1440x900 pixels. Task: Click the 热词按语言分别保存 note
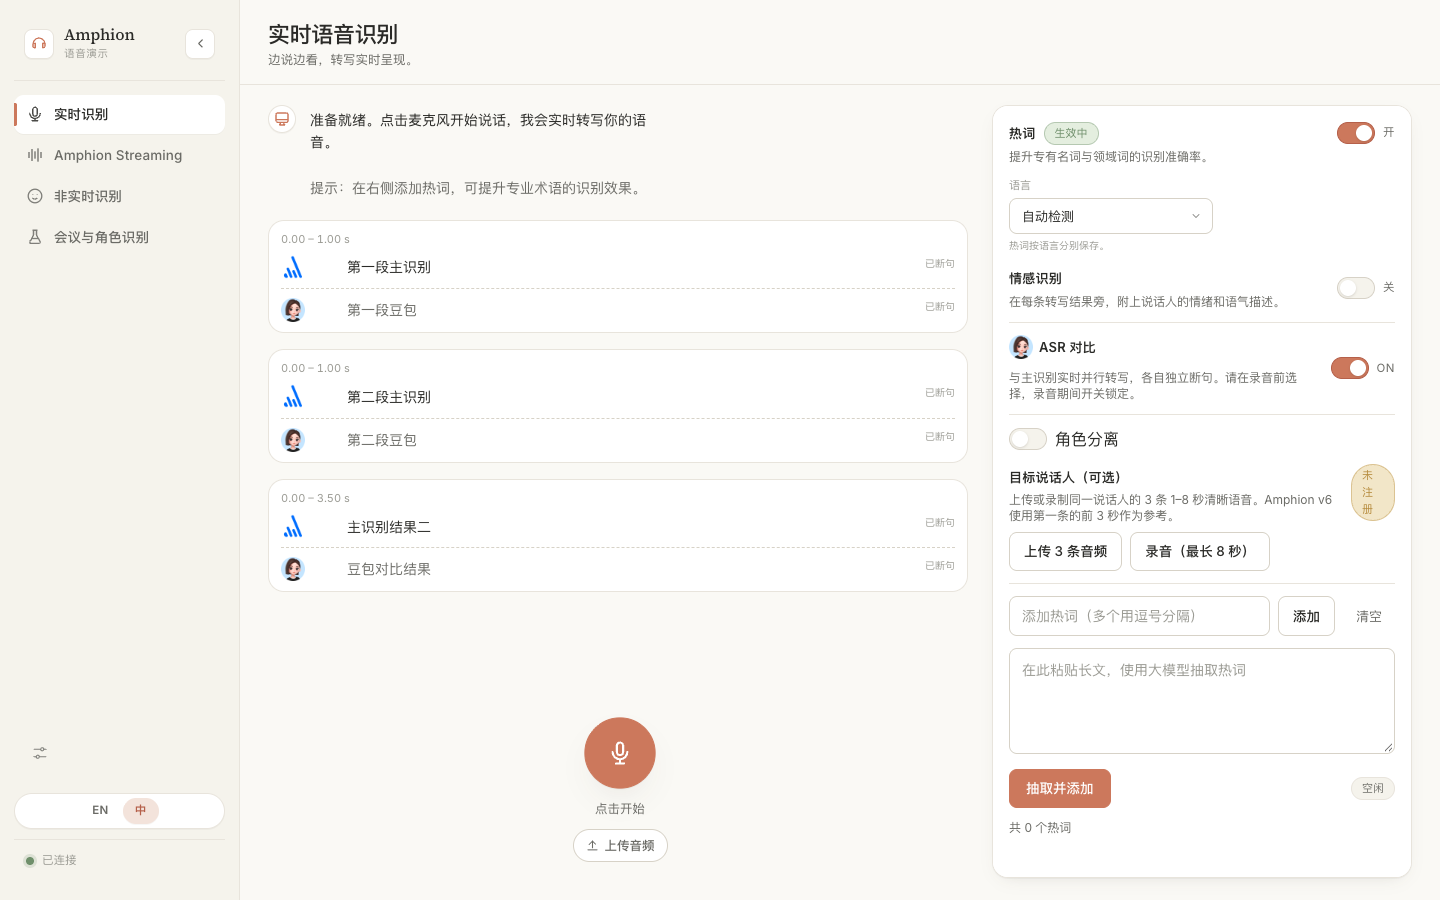tap(1058, 246)
